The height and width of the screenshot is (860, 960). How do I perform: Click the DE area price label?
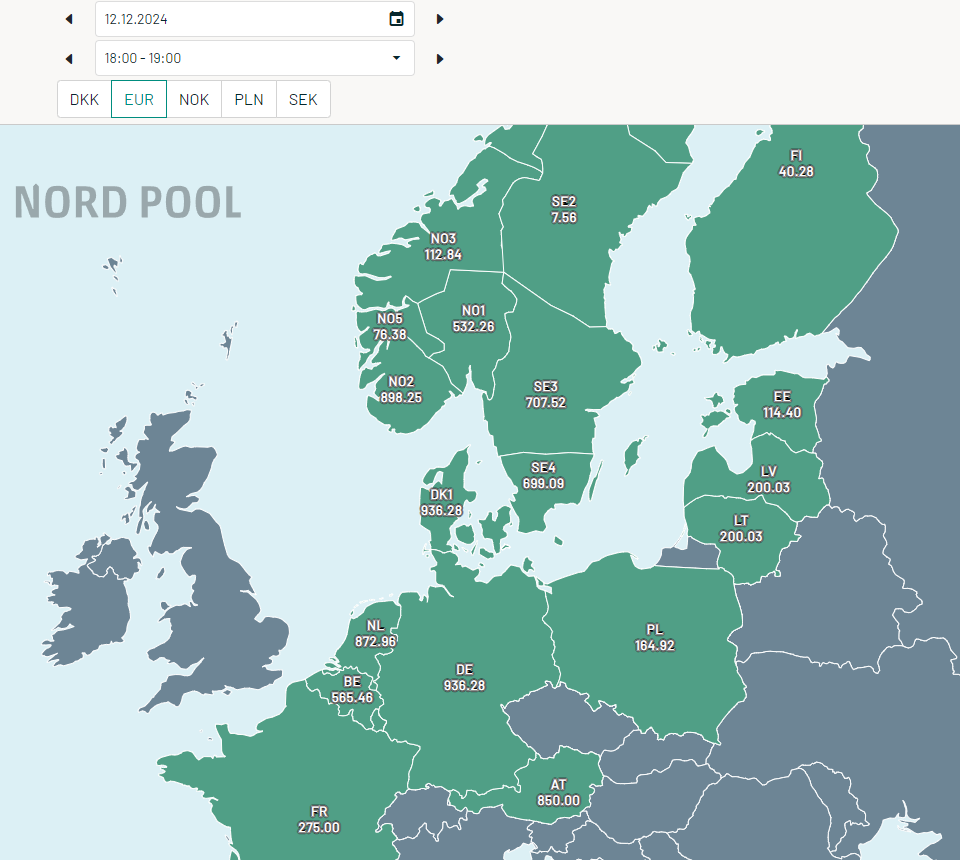(464, 678)
